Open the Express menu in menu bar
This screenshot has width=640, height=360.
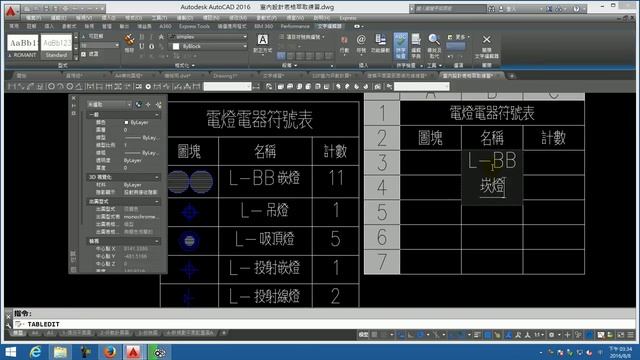coord(347,18)
